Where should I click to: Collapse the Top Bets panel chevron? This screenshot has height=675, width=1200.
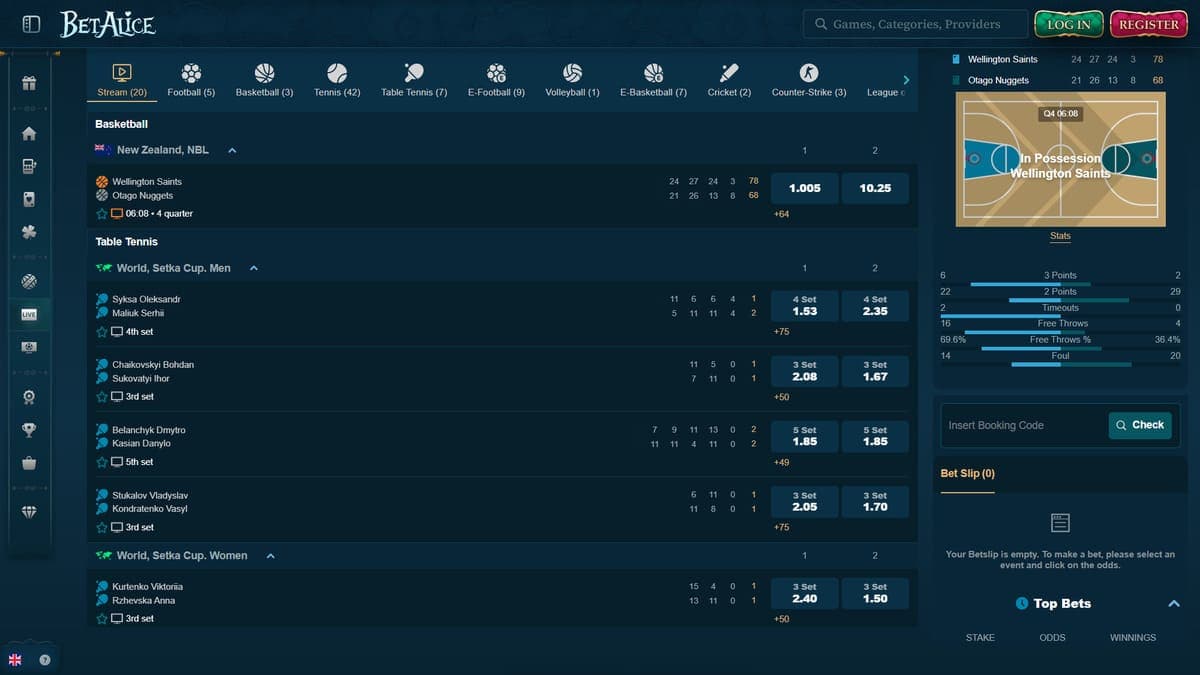click(1175, 604)
